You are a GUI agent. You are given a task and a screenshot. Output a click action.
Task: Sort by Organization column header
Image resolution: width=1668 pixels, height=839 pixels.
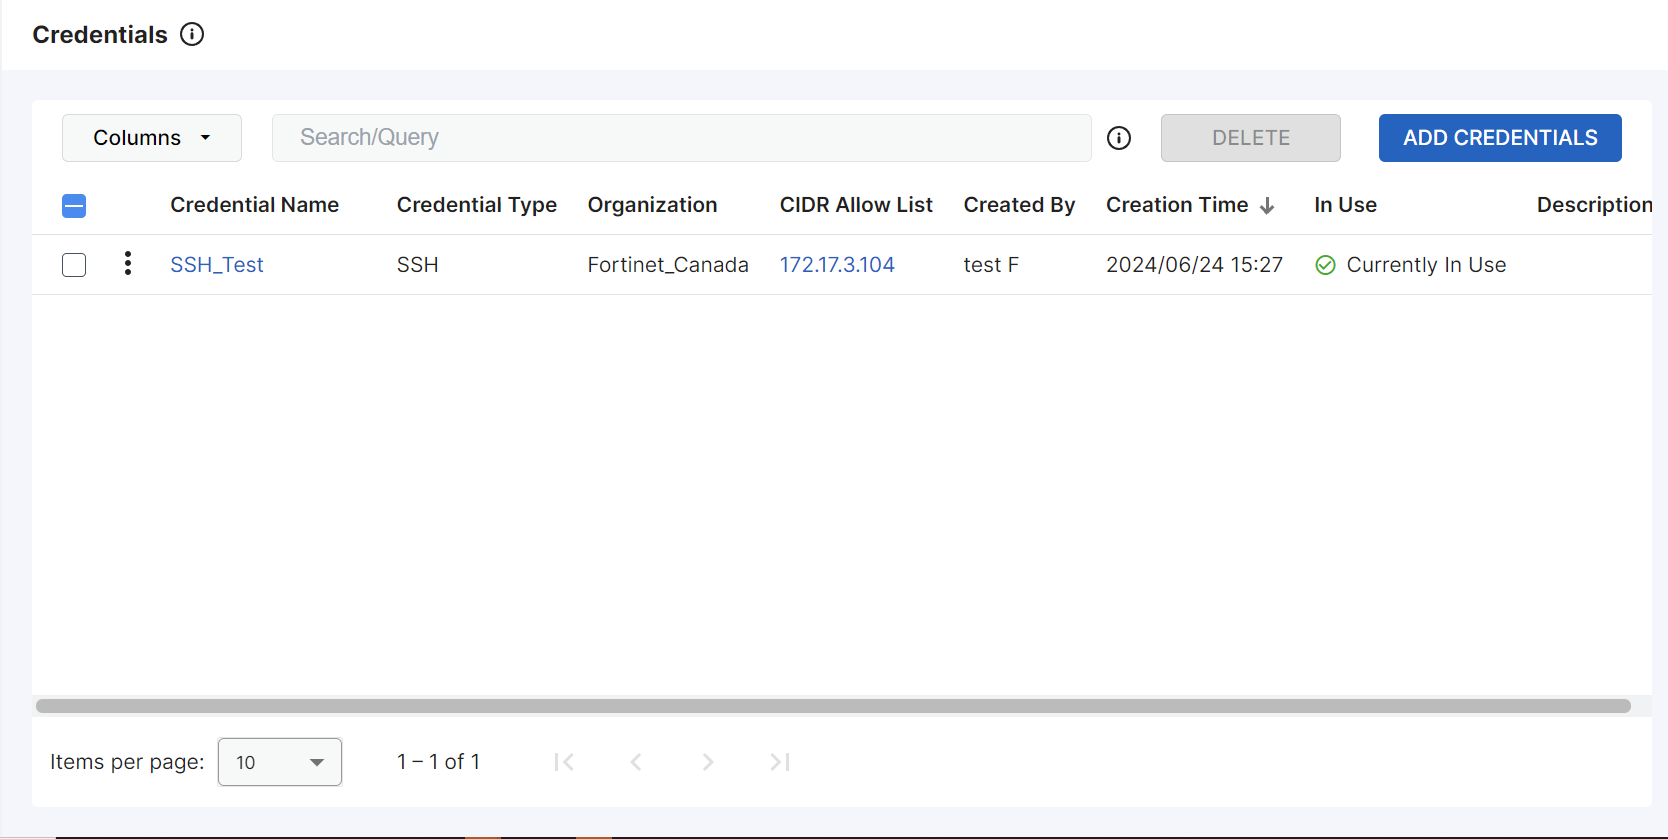click(x=653, y=205)
